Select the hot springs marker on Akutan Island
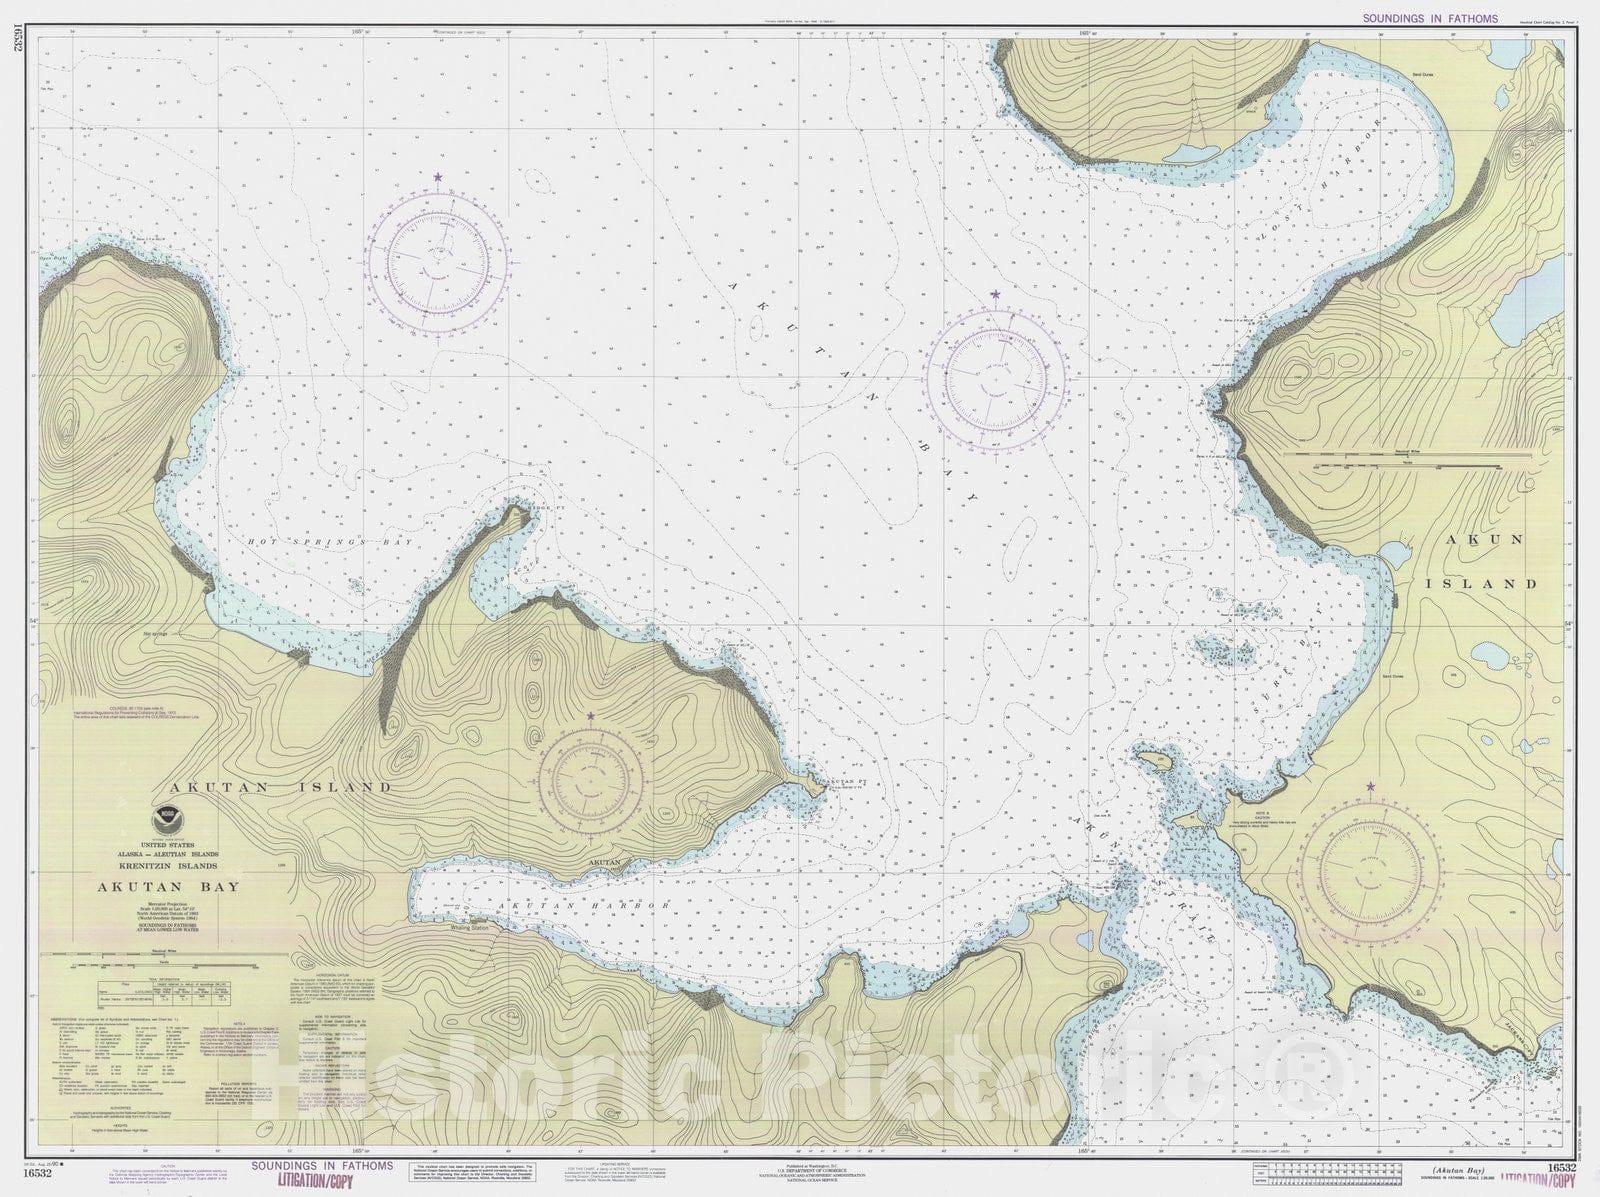This screenshot has height=1197, width=1600. tap(155, 633)
